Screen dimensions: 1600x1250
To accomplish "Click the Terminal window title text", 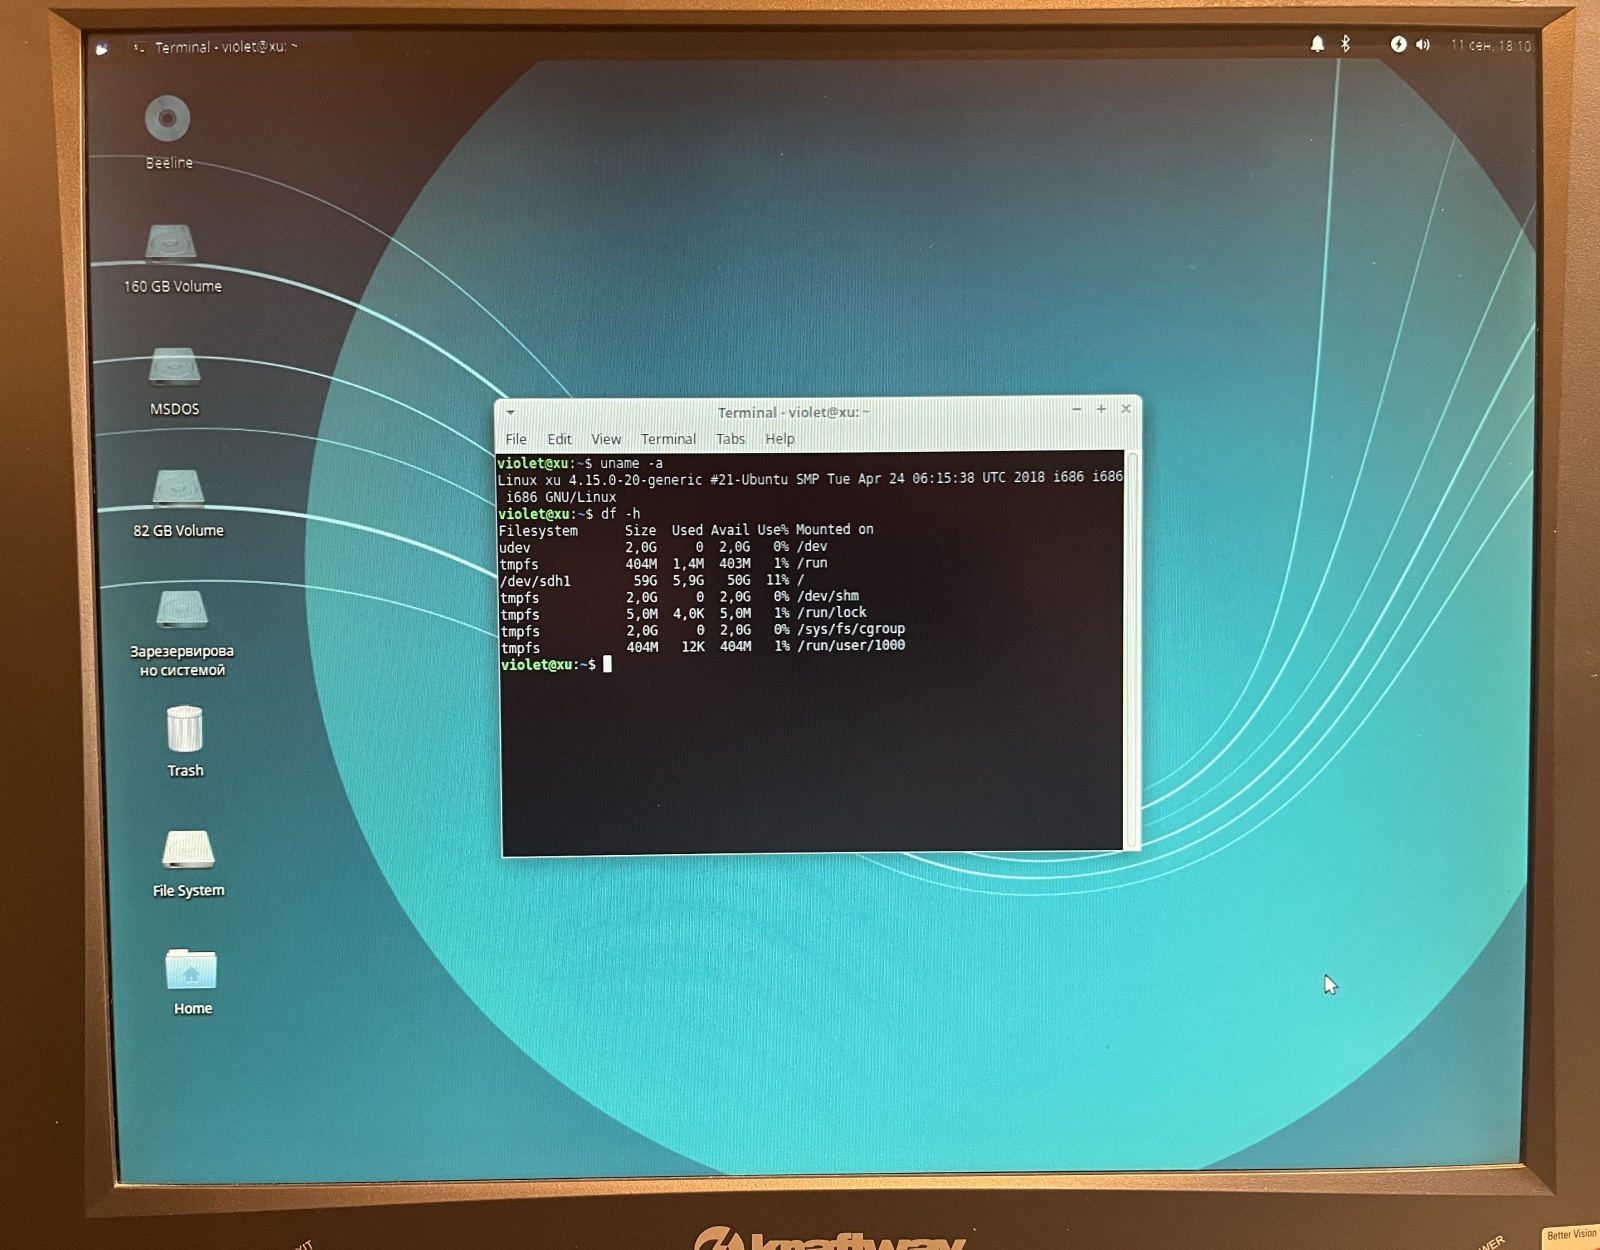I will click(x=793, y=412).
